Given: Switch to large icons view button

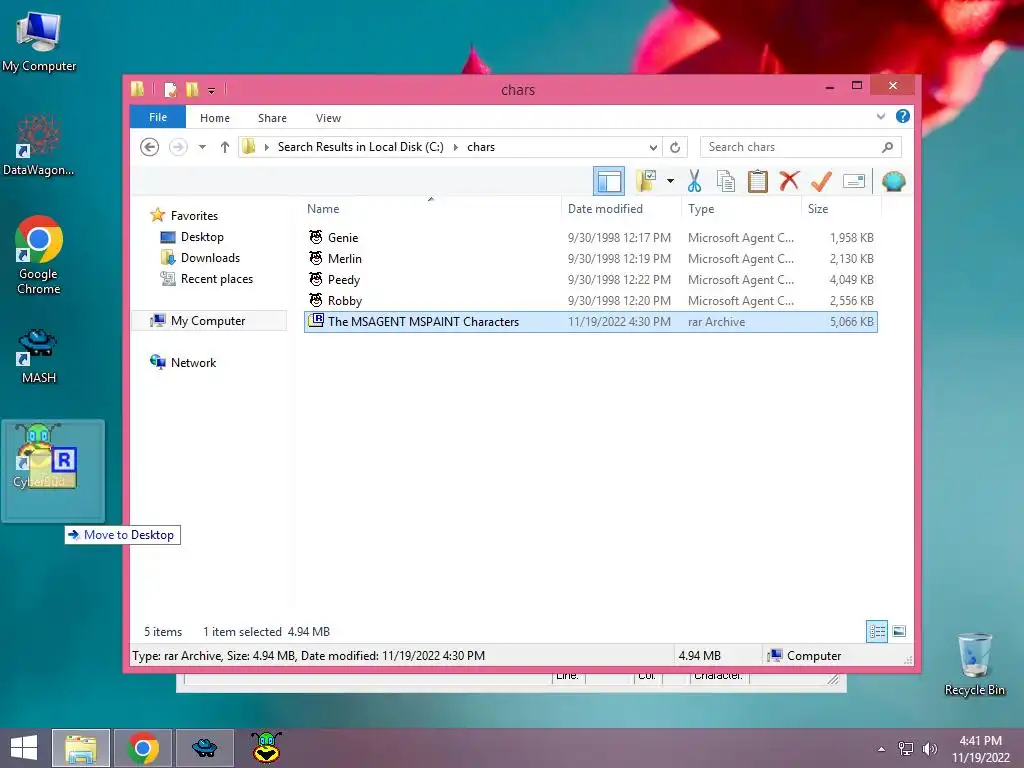Looking at the screenshot, I should 899,631.
